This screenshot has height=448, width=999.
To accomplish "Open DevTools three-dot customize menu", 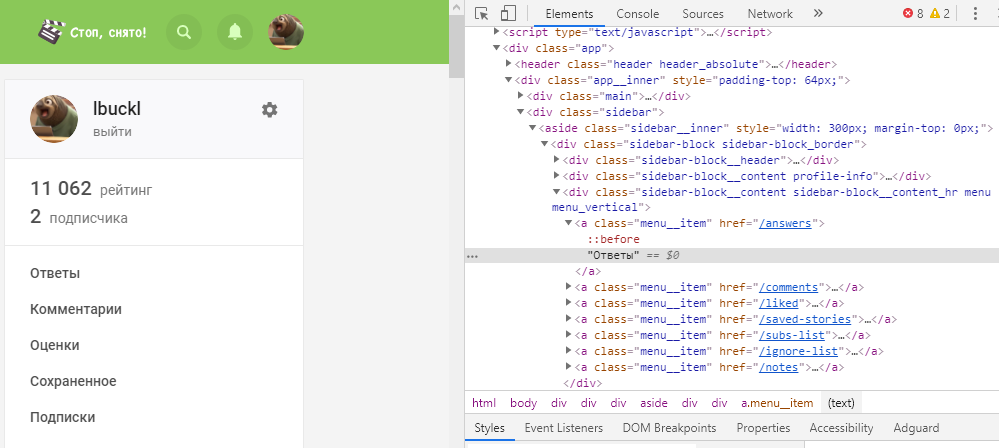I will [x=974, y=14].
